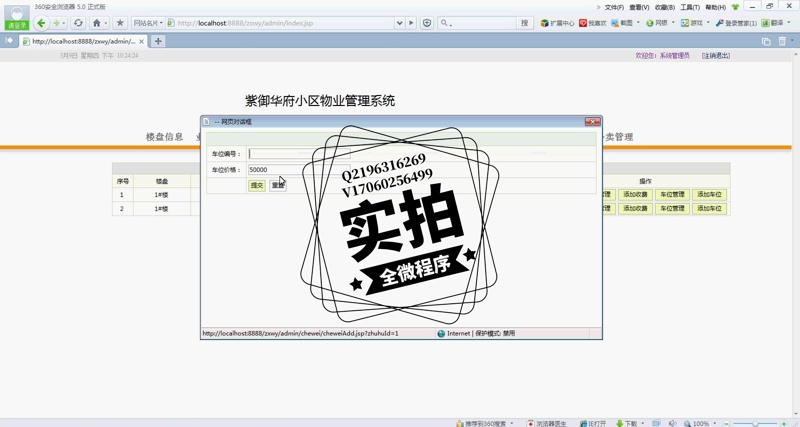This screenshot has width=800, height=427.
Task: Open a new browser tab with plus button
Action: [158, 42]
